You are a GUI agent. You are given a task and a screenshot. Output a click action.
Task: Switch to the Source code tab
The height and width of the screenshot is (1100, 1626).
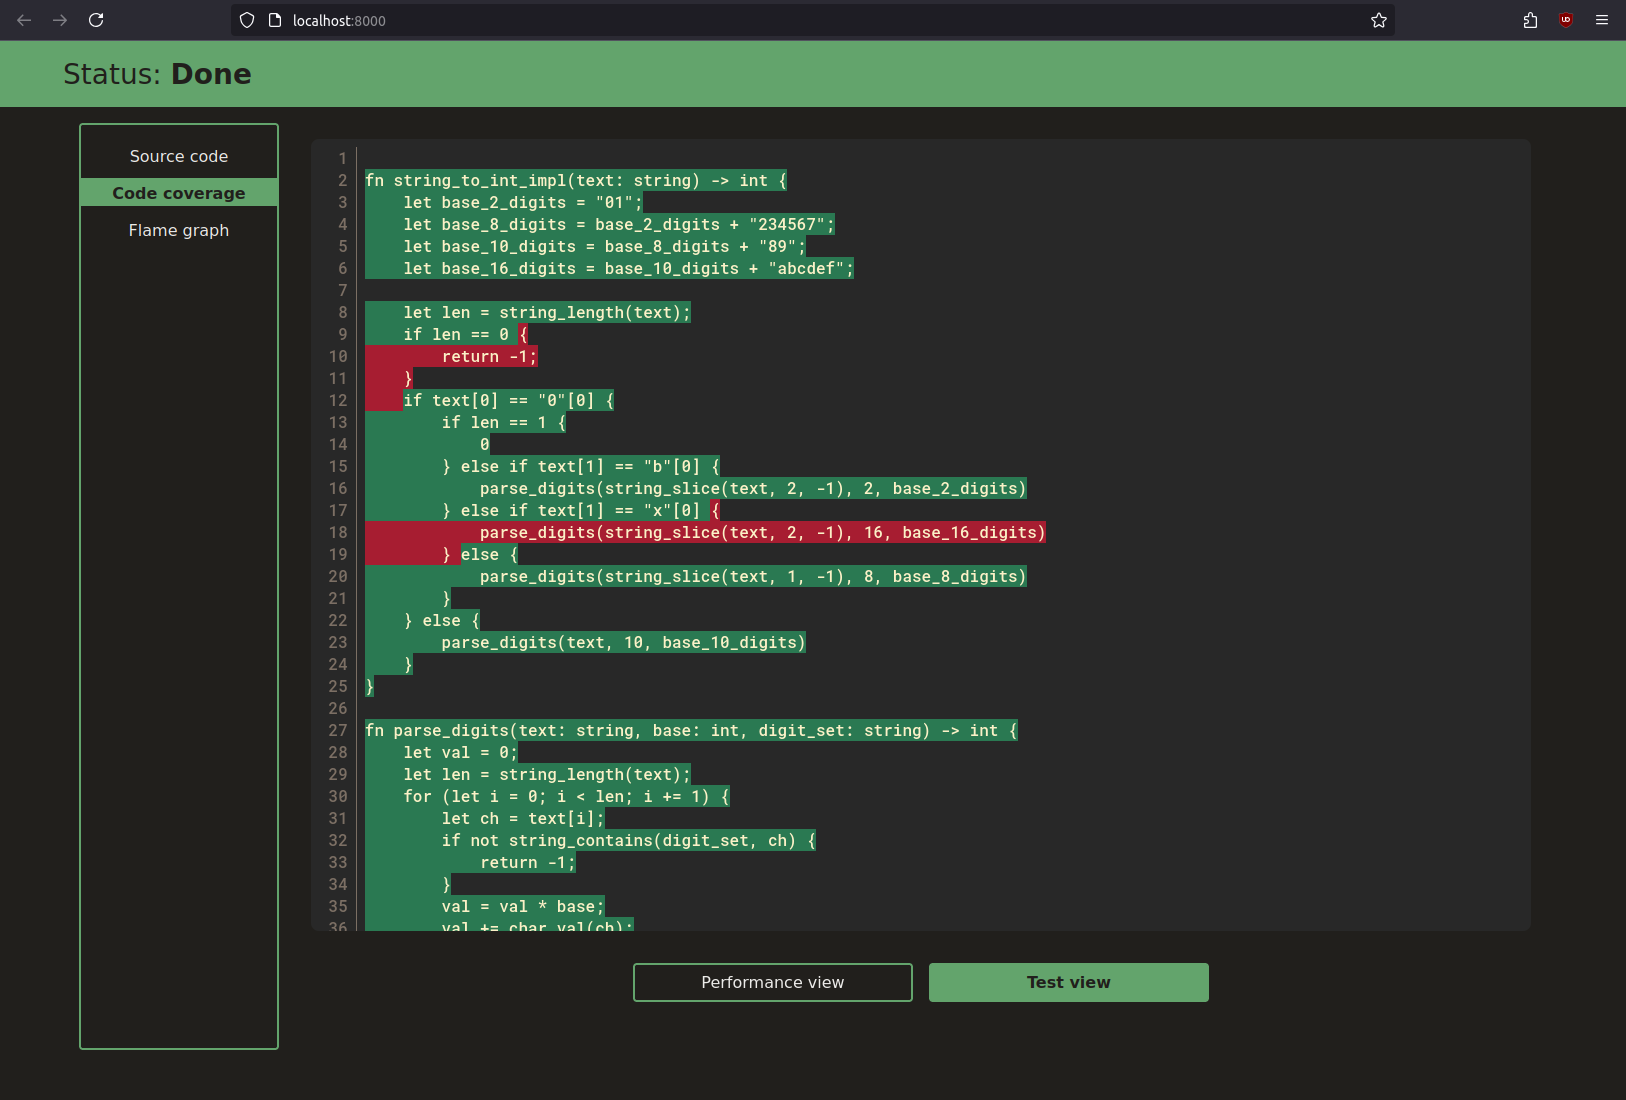coord(179,156)
